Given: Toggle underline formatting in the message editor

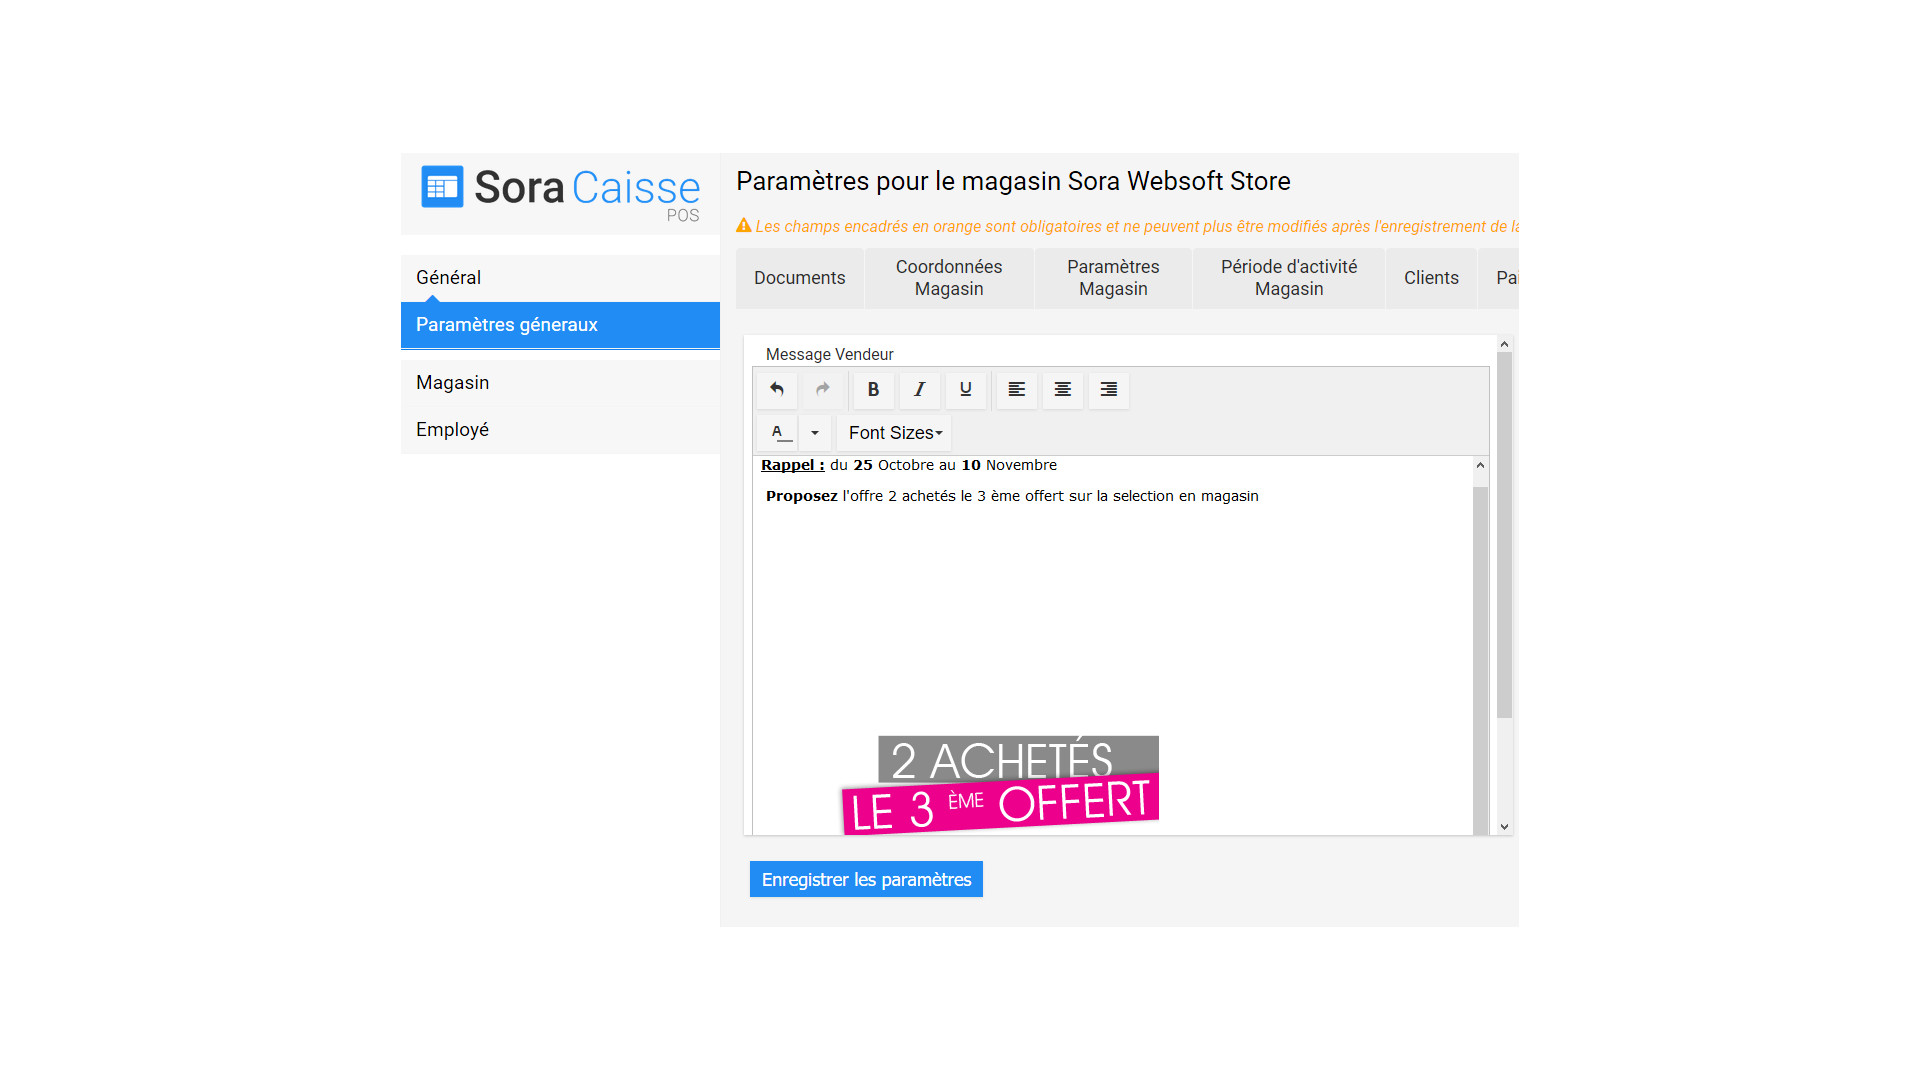Looking at the screenshot, I should (965, 390).
